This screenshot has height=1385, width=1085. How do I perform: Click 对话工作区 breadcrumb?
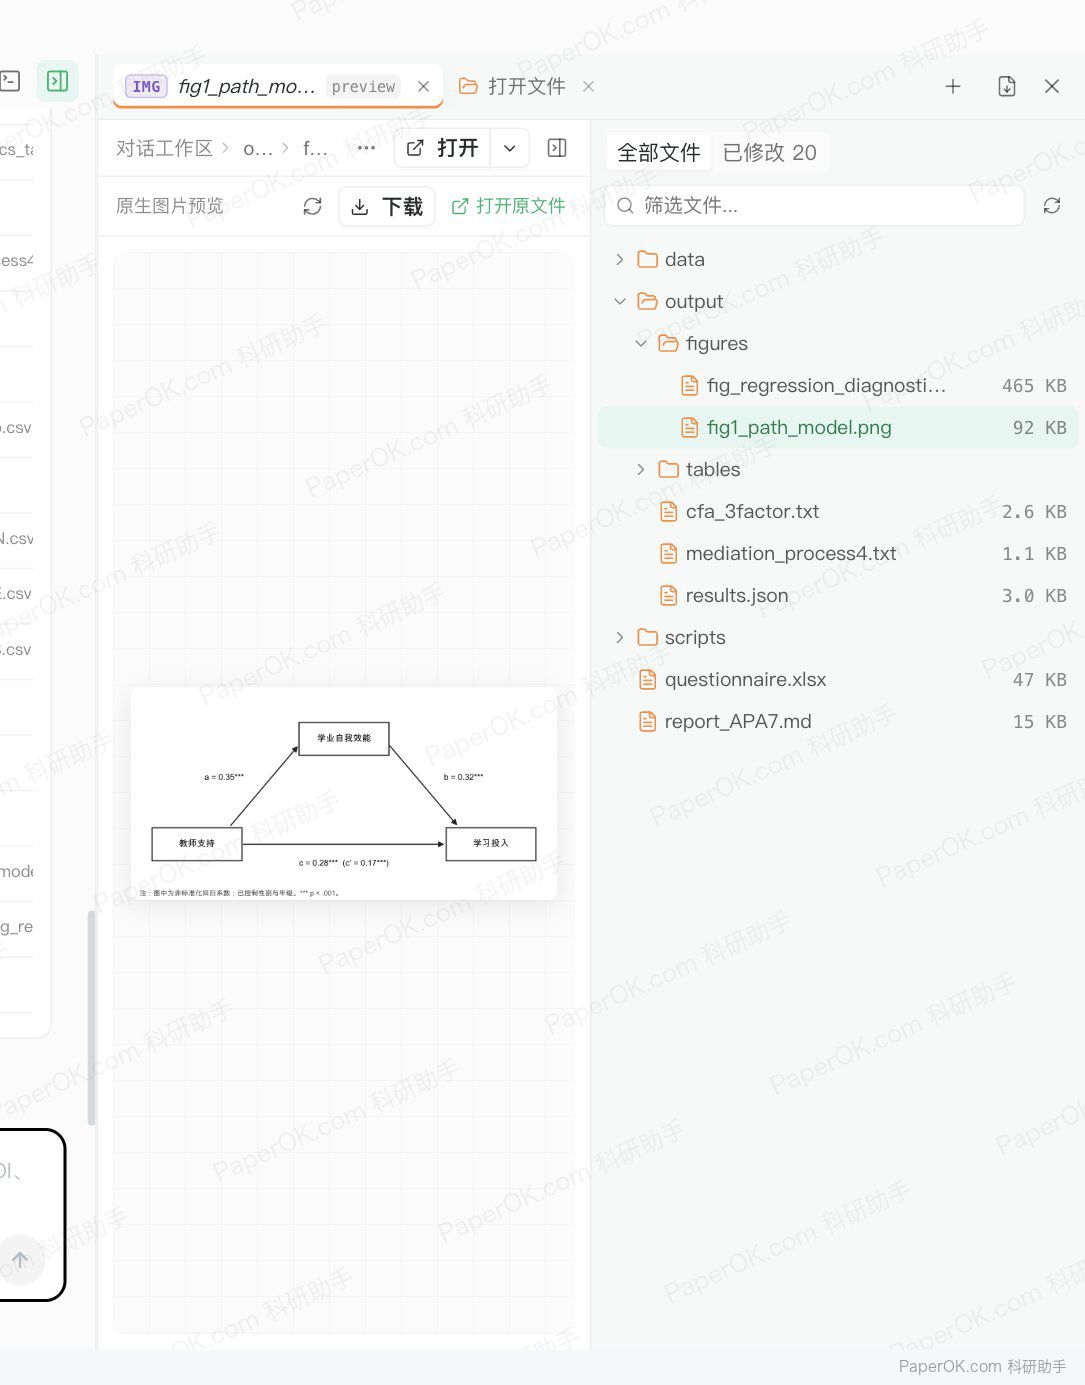coord(164,148)
